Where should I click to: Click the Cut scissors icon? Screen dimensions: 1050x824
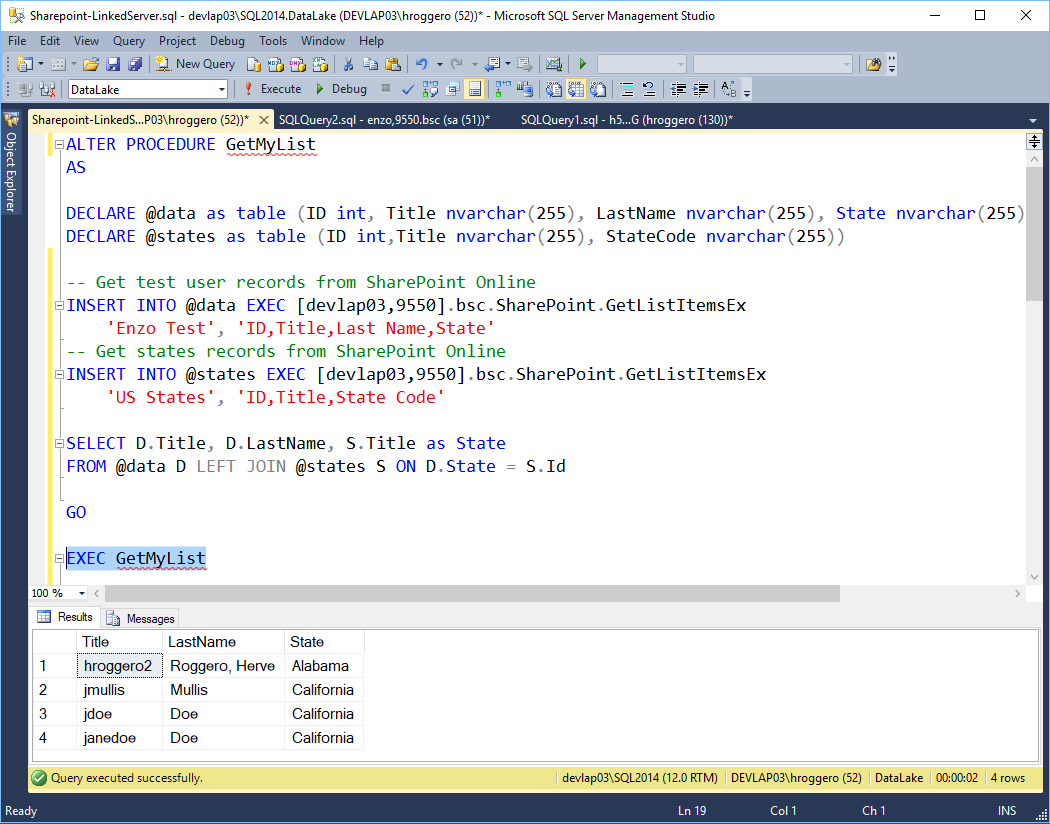click(348, 64)
